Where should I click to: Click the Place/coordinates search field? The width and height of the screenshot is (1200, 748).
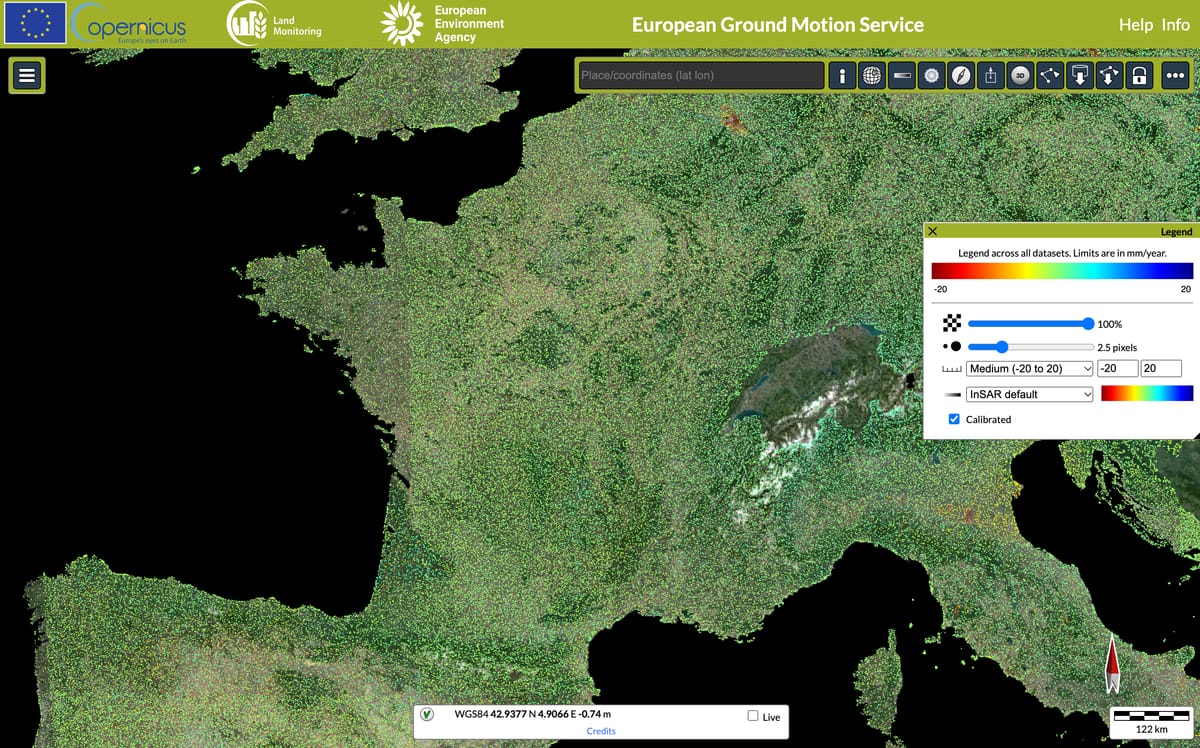[x=702, y=75]
